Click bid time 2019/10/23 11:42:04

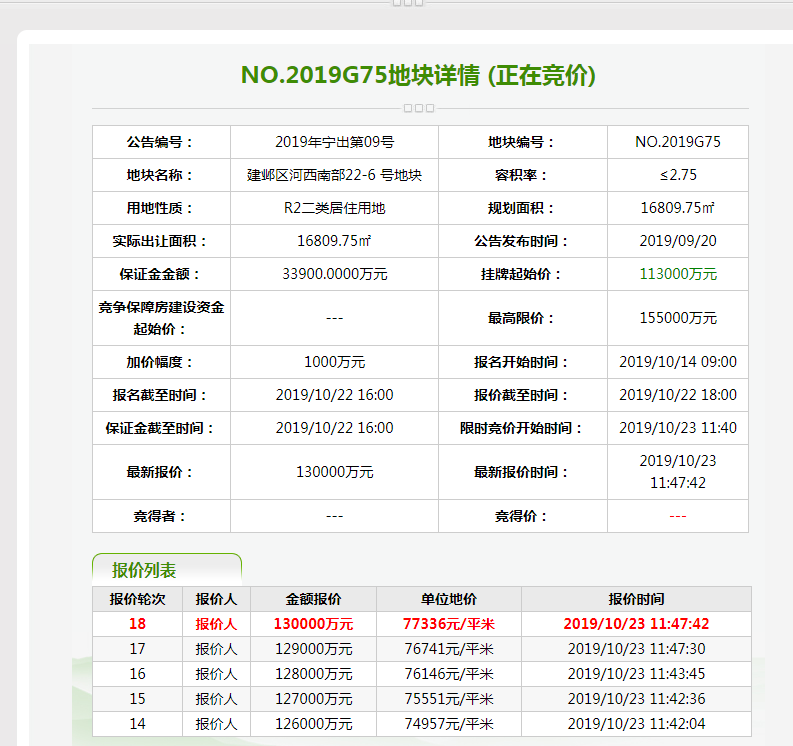click(636, 724)
